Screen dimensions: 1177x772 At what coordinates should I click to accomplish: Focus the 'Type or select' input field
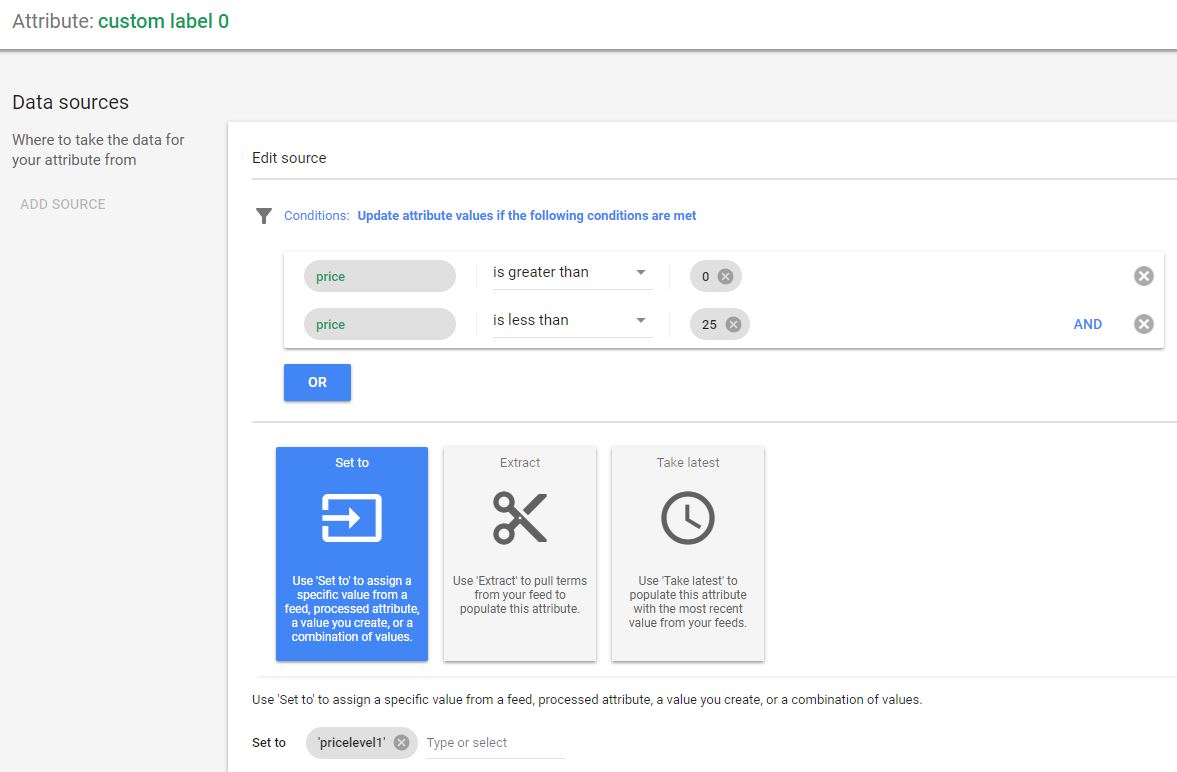point(494,743)
